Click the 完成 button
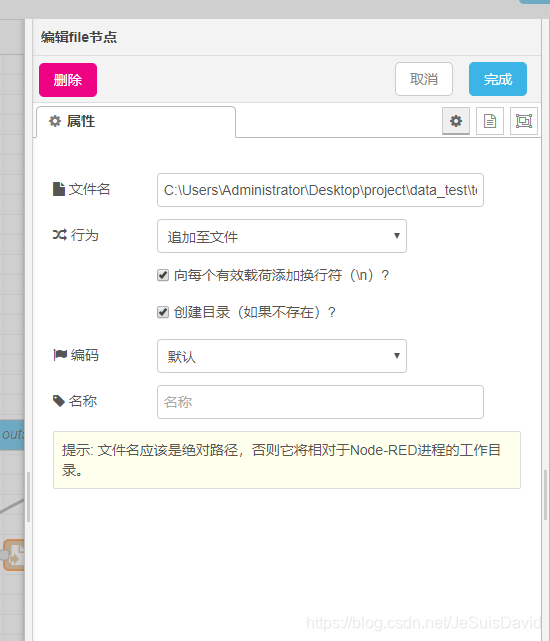This screenshot has height=641, width=550. click(x=498, y=79)
